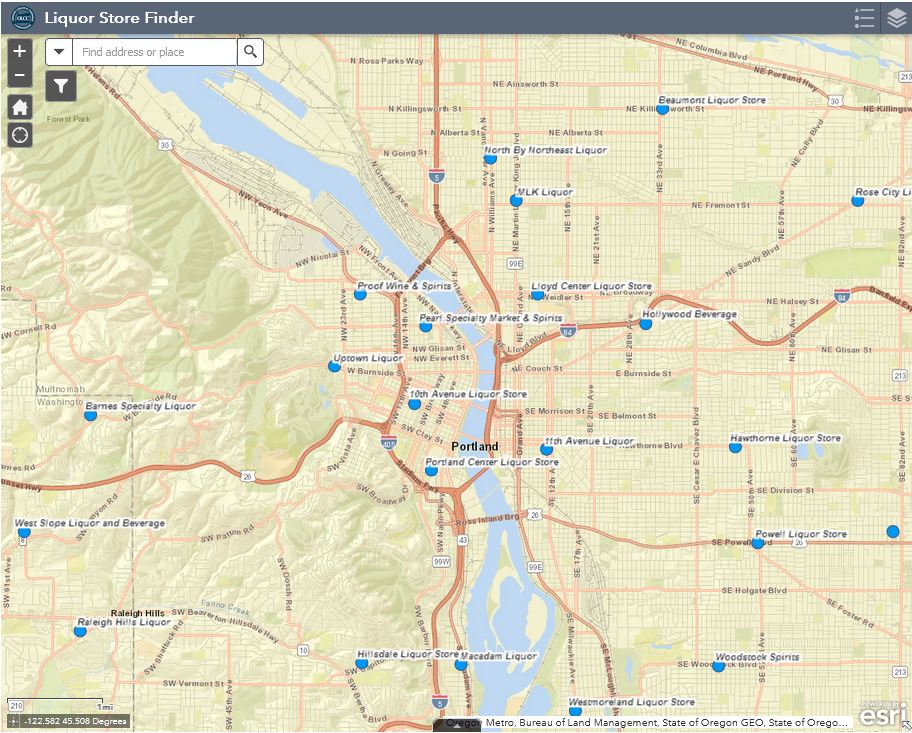Select Pearl Specialty Market & Spirits marker
This screenshot has width=912, height=733.
click(426, 326)
